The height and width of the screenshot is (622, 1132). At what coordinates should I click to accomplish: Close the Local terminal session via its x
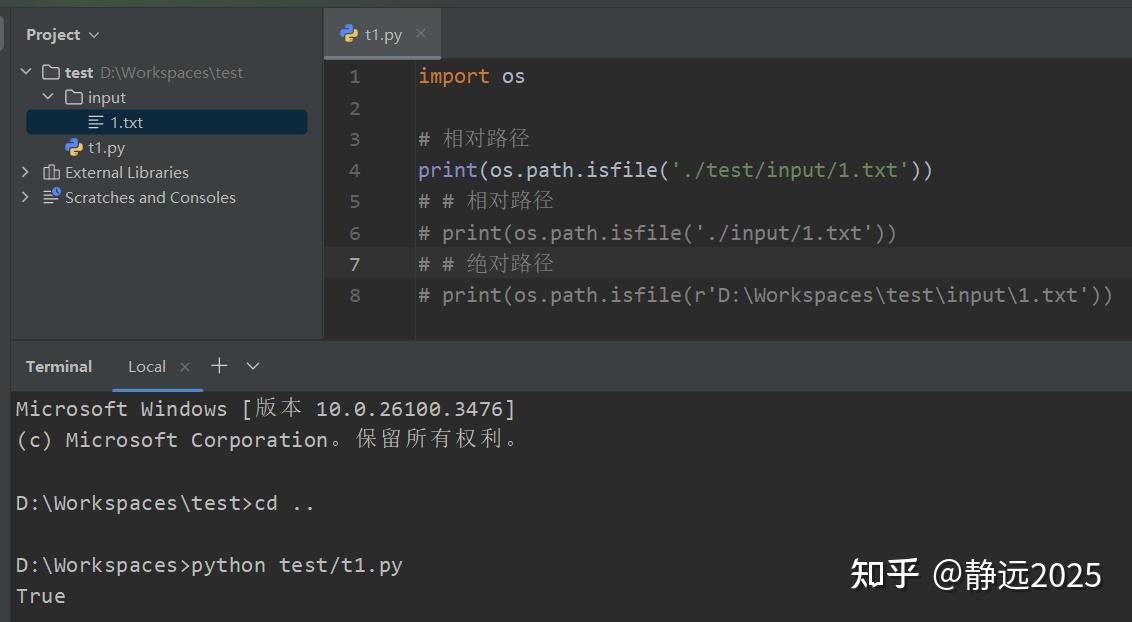tap(184, 366)
